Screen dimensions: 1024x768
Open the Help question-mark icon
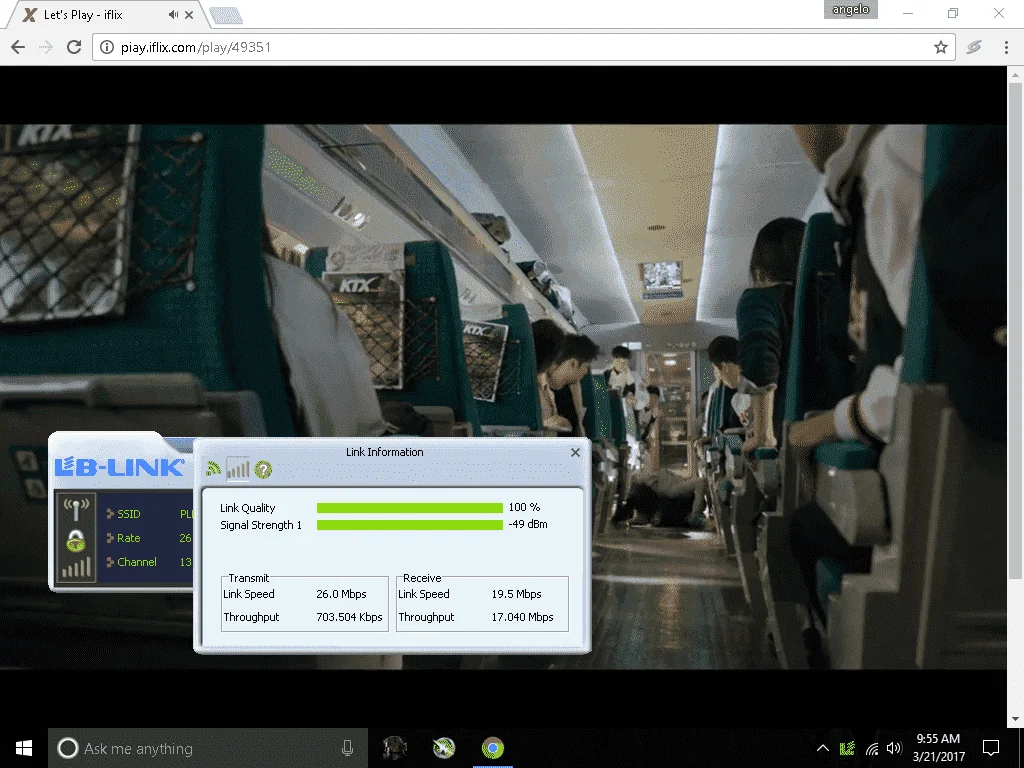coord(263,469)
